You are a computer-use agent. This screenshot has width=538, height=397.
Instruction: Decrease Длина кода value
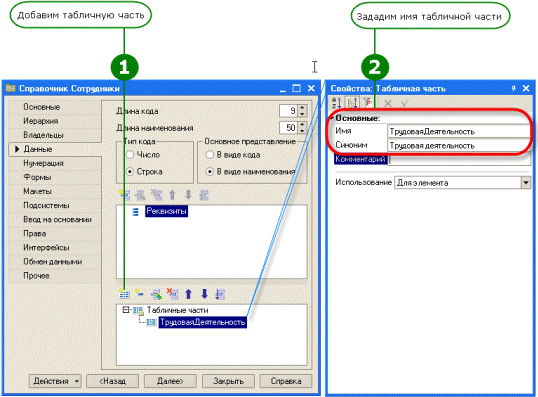point(302,114)
